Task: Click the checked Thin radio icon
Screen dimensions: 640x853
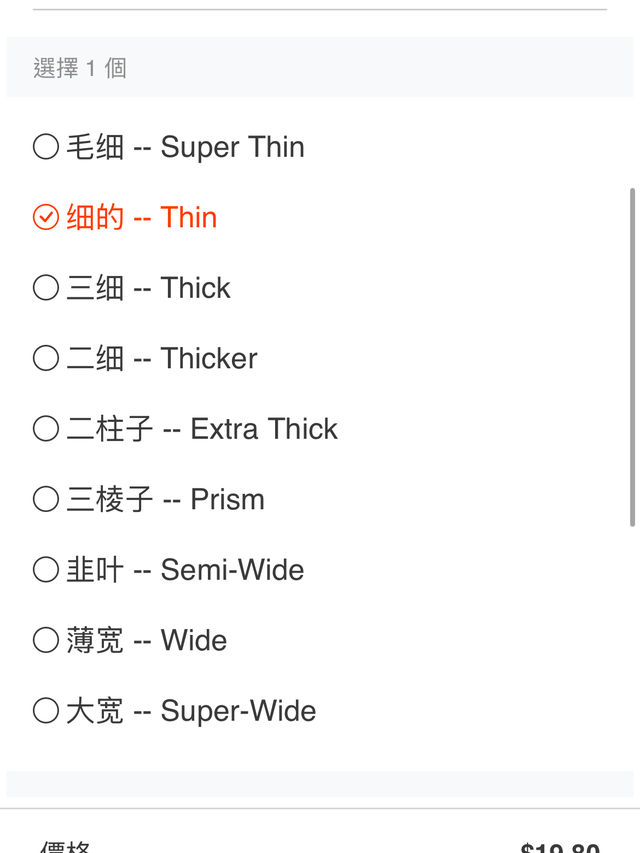Action: [x=46, y=217]
